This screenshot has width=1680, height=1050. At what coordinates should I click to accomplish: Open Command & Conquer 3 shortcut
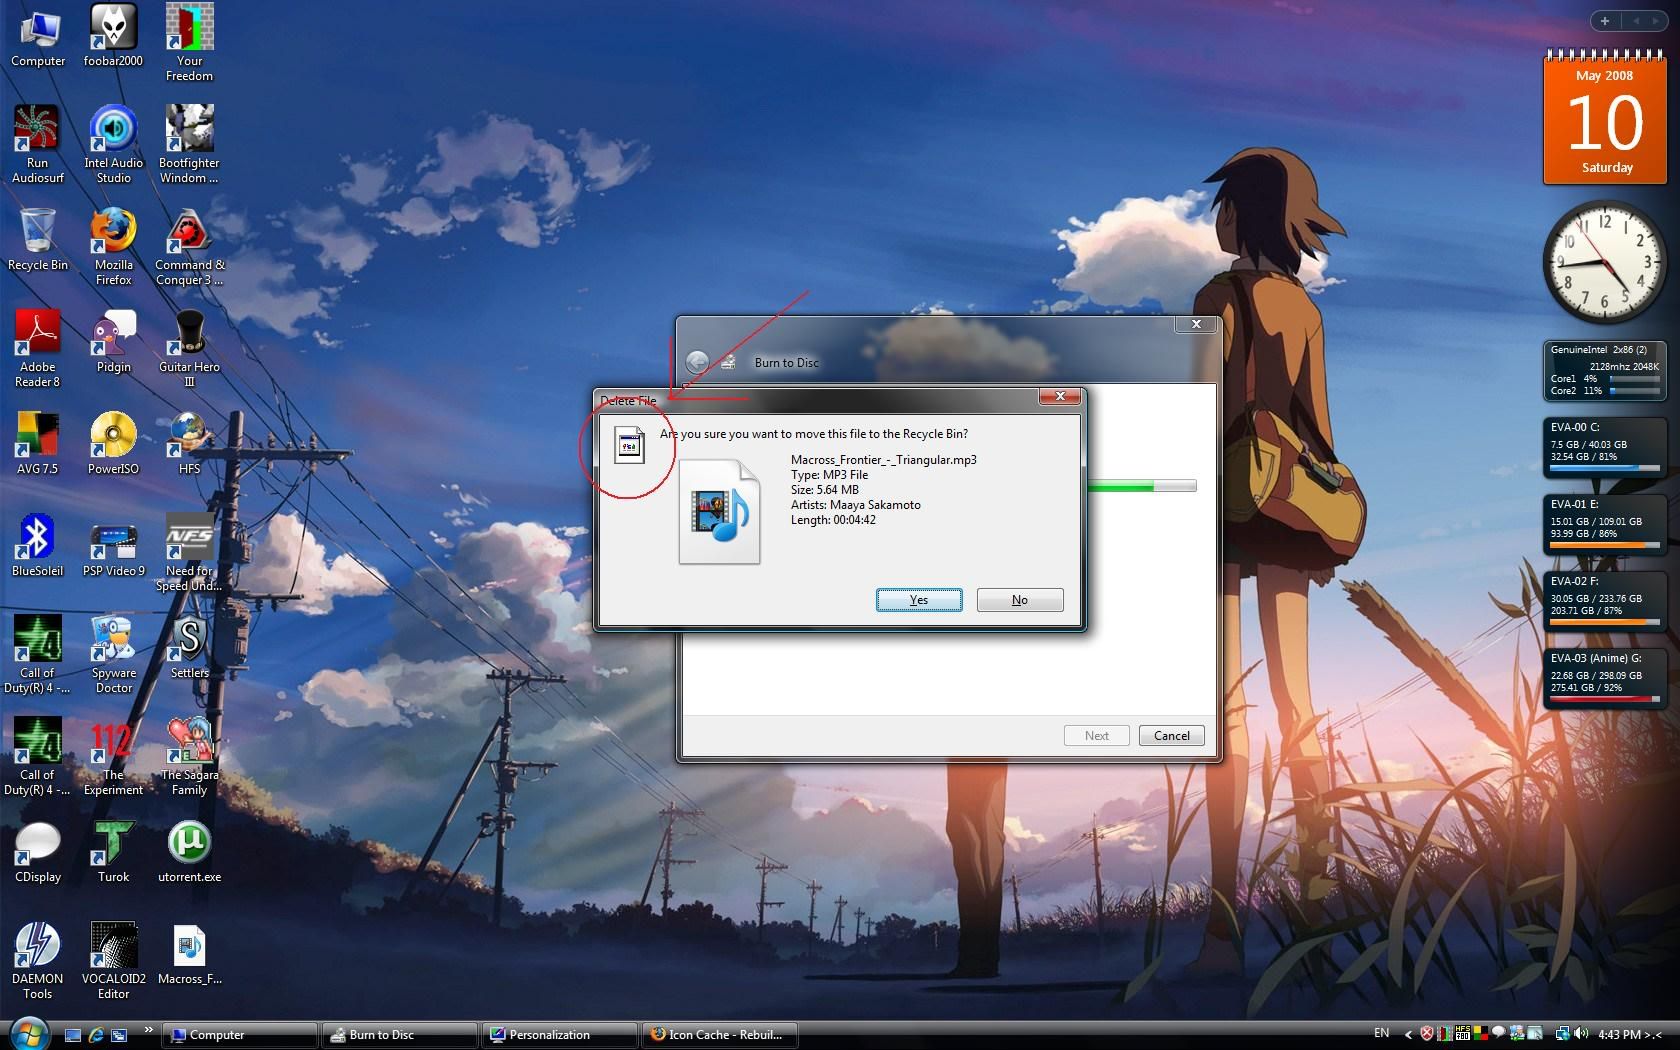pos(189,247)
